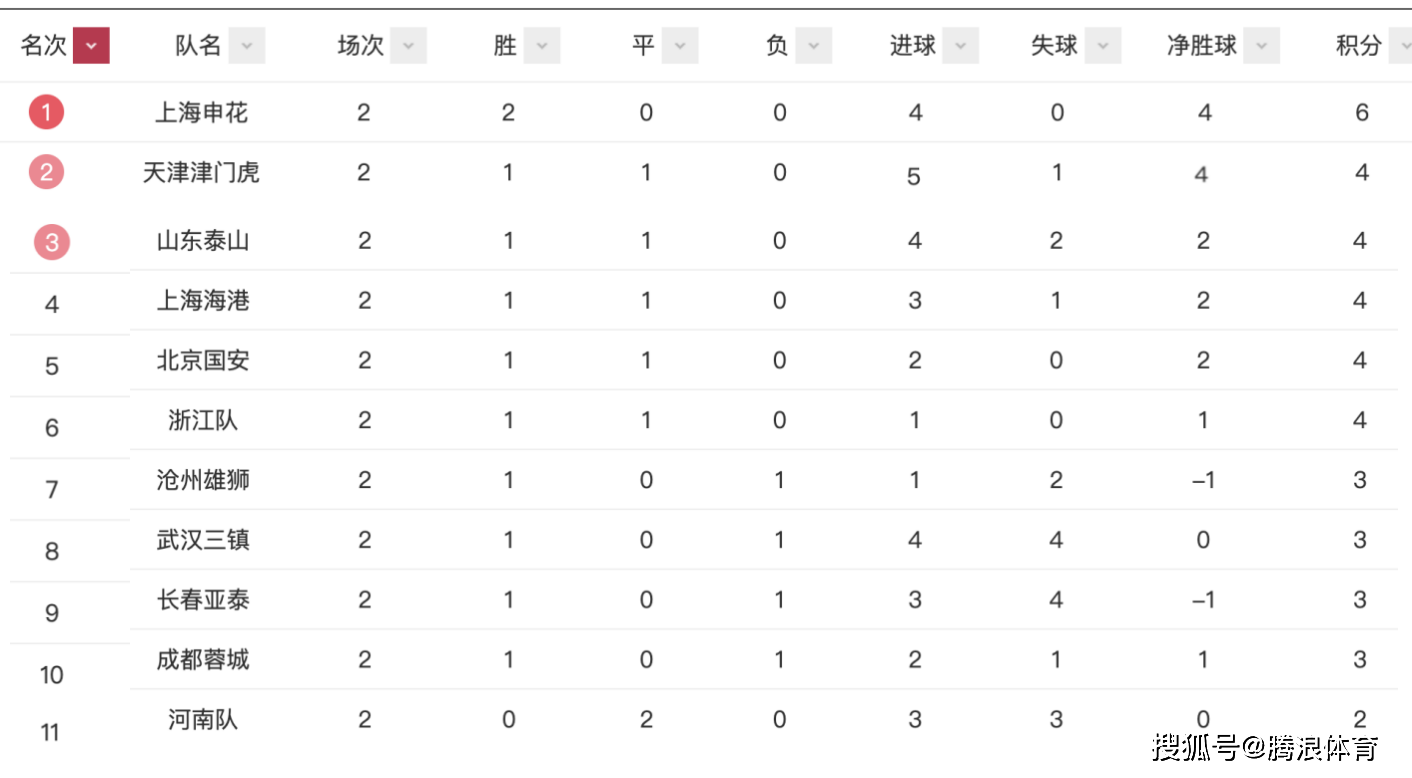Select the 天津津门虎 team name
Screen dimensions: 1412x778
pos(201,173)
